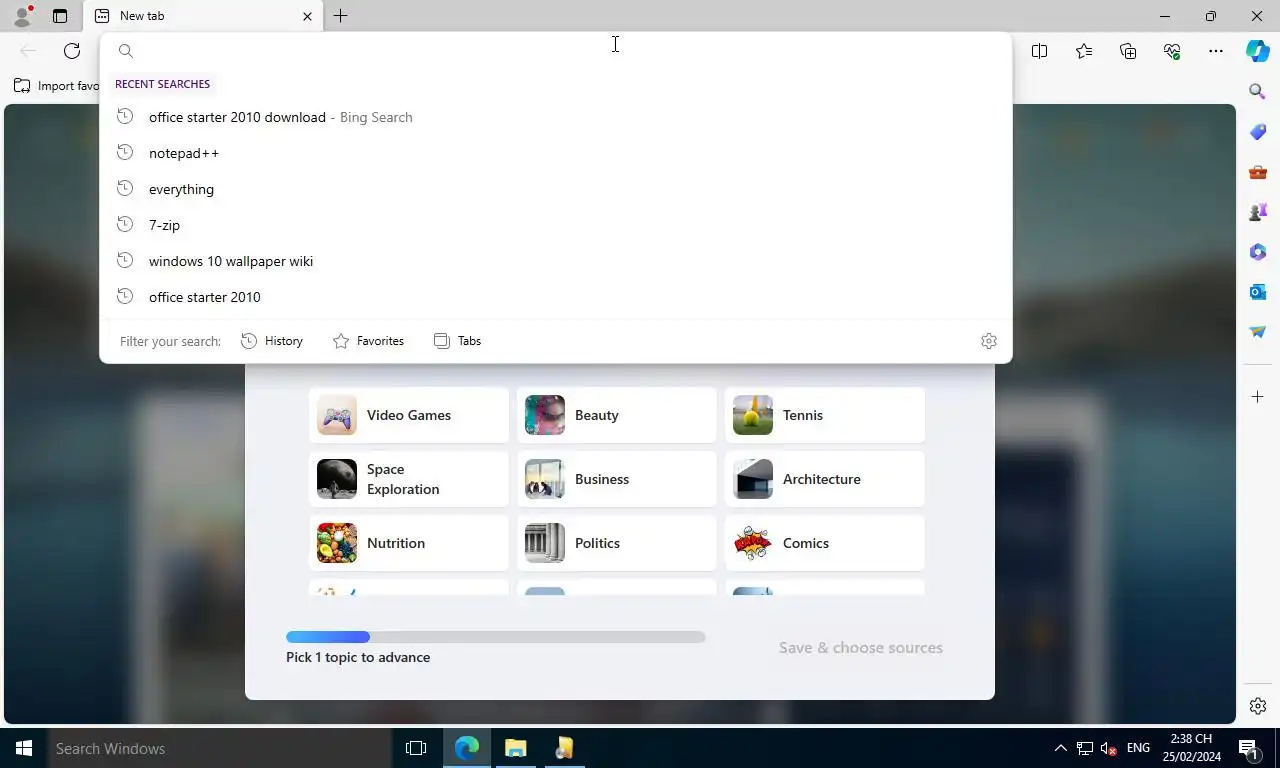Select '7-zip' recent search
This screenshot has height=768, width=1280.
click(x=556, y=225)
